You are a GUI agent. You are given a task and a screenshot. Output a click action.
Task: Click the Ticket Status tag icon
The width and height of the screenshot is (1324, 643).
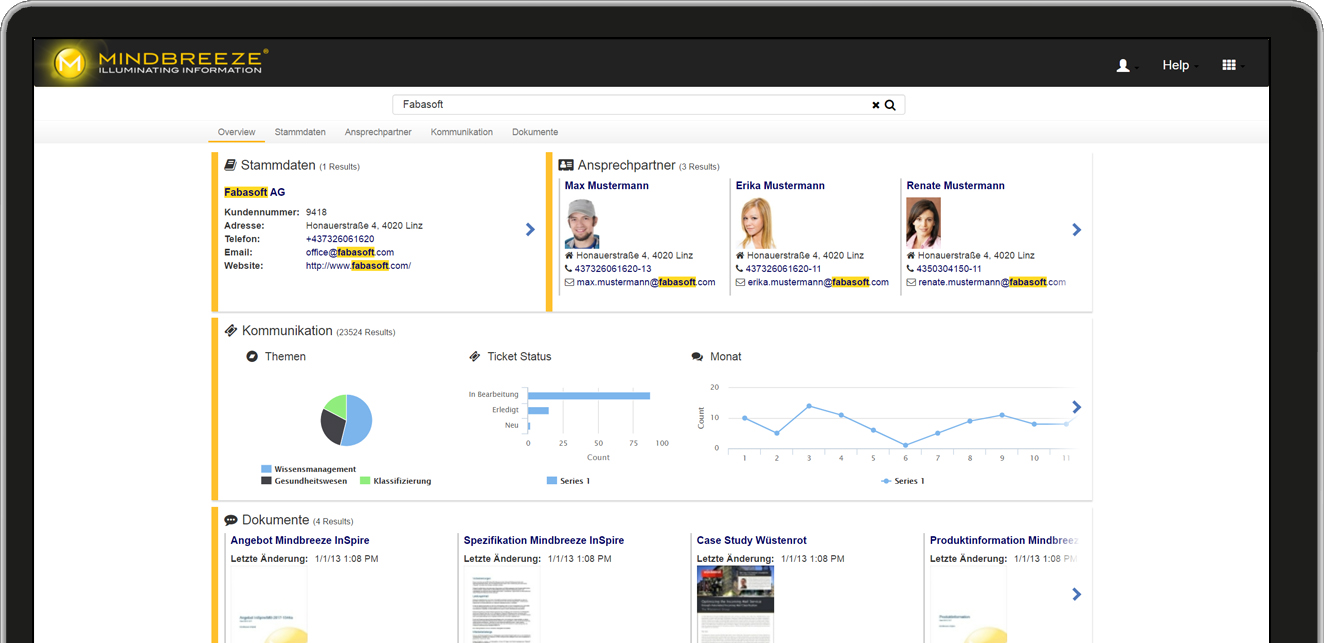click(475, 356)
